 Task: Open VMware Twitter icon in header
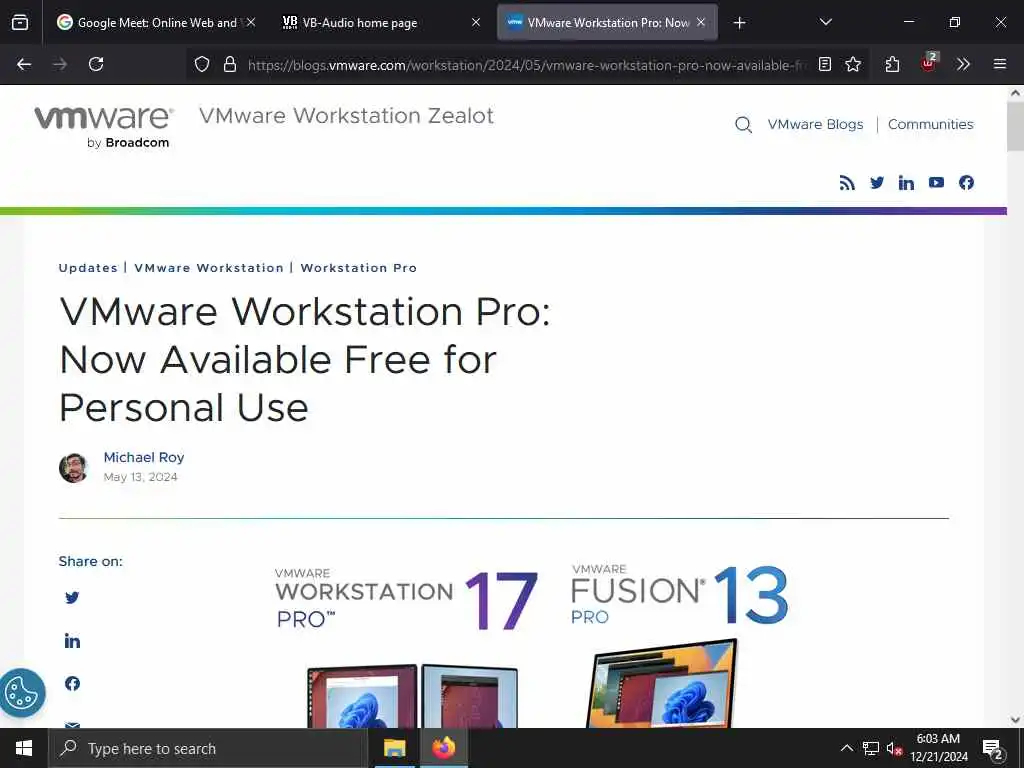(877, 183)
